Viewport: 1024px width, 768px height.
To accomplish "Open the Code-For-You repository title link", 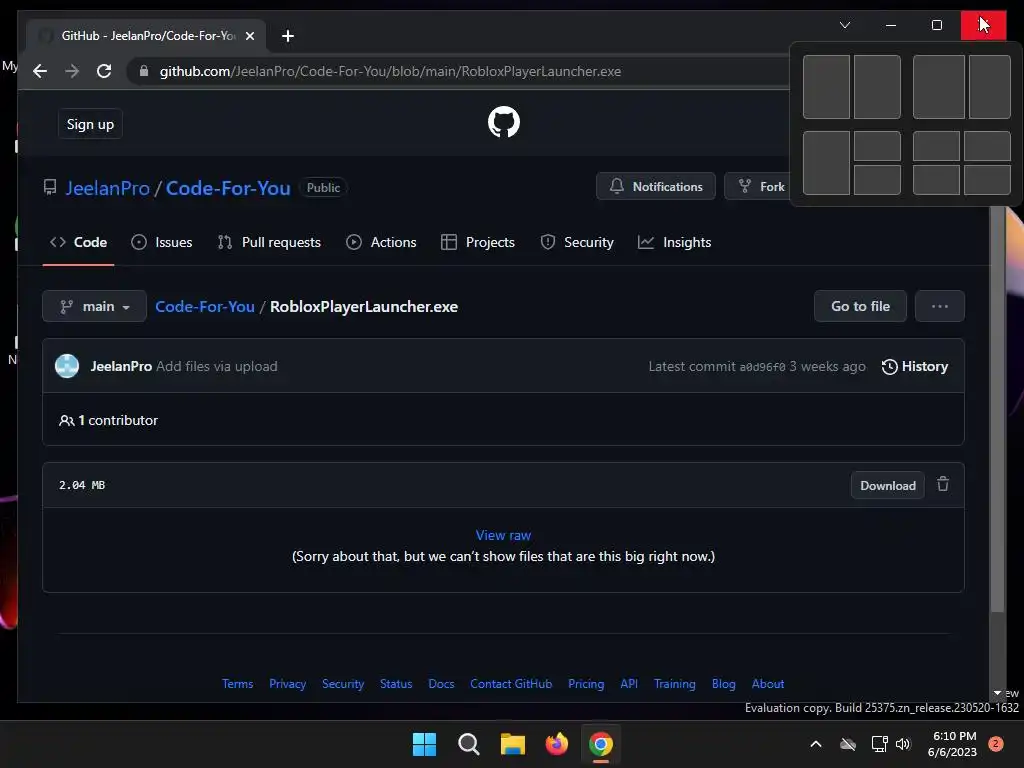I will [x=228, y=188].
